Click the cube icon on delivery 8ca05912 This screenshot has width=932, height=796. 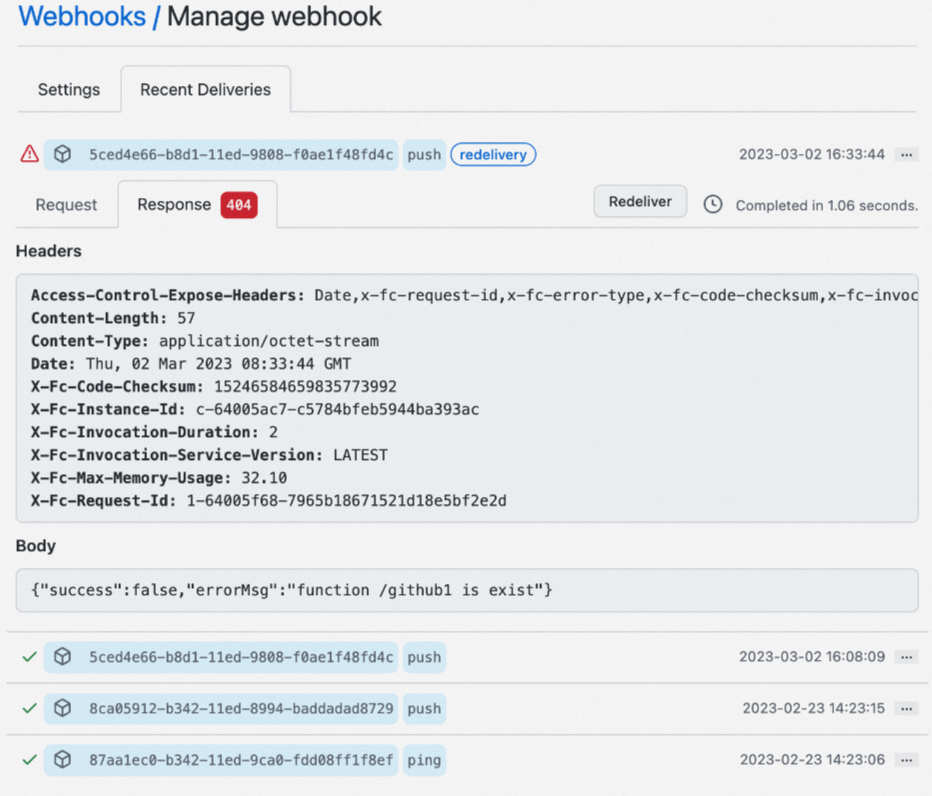[x=62, y=708]
